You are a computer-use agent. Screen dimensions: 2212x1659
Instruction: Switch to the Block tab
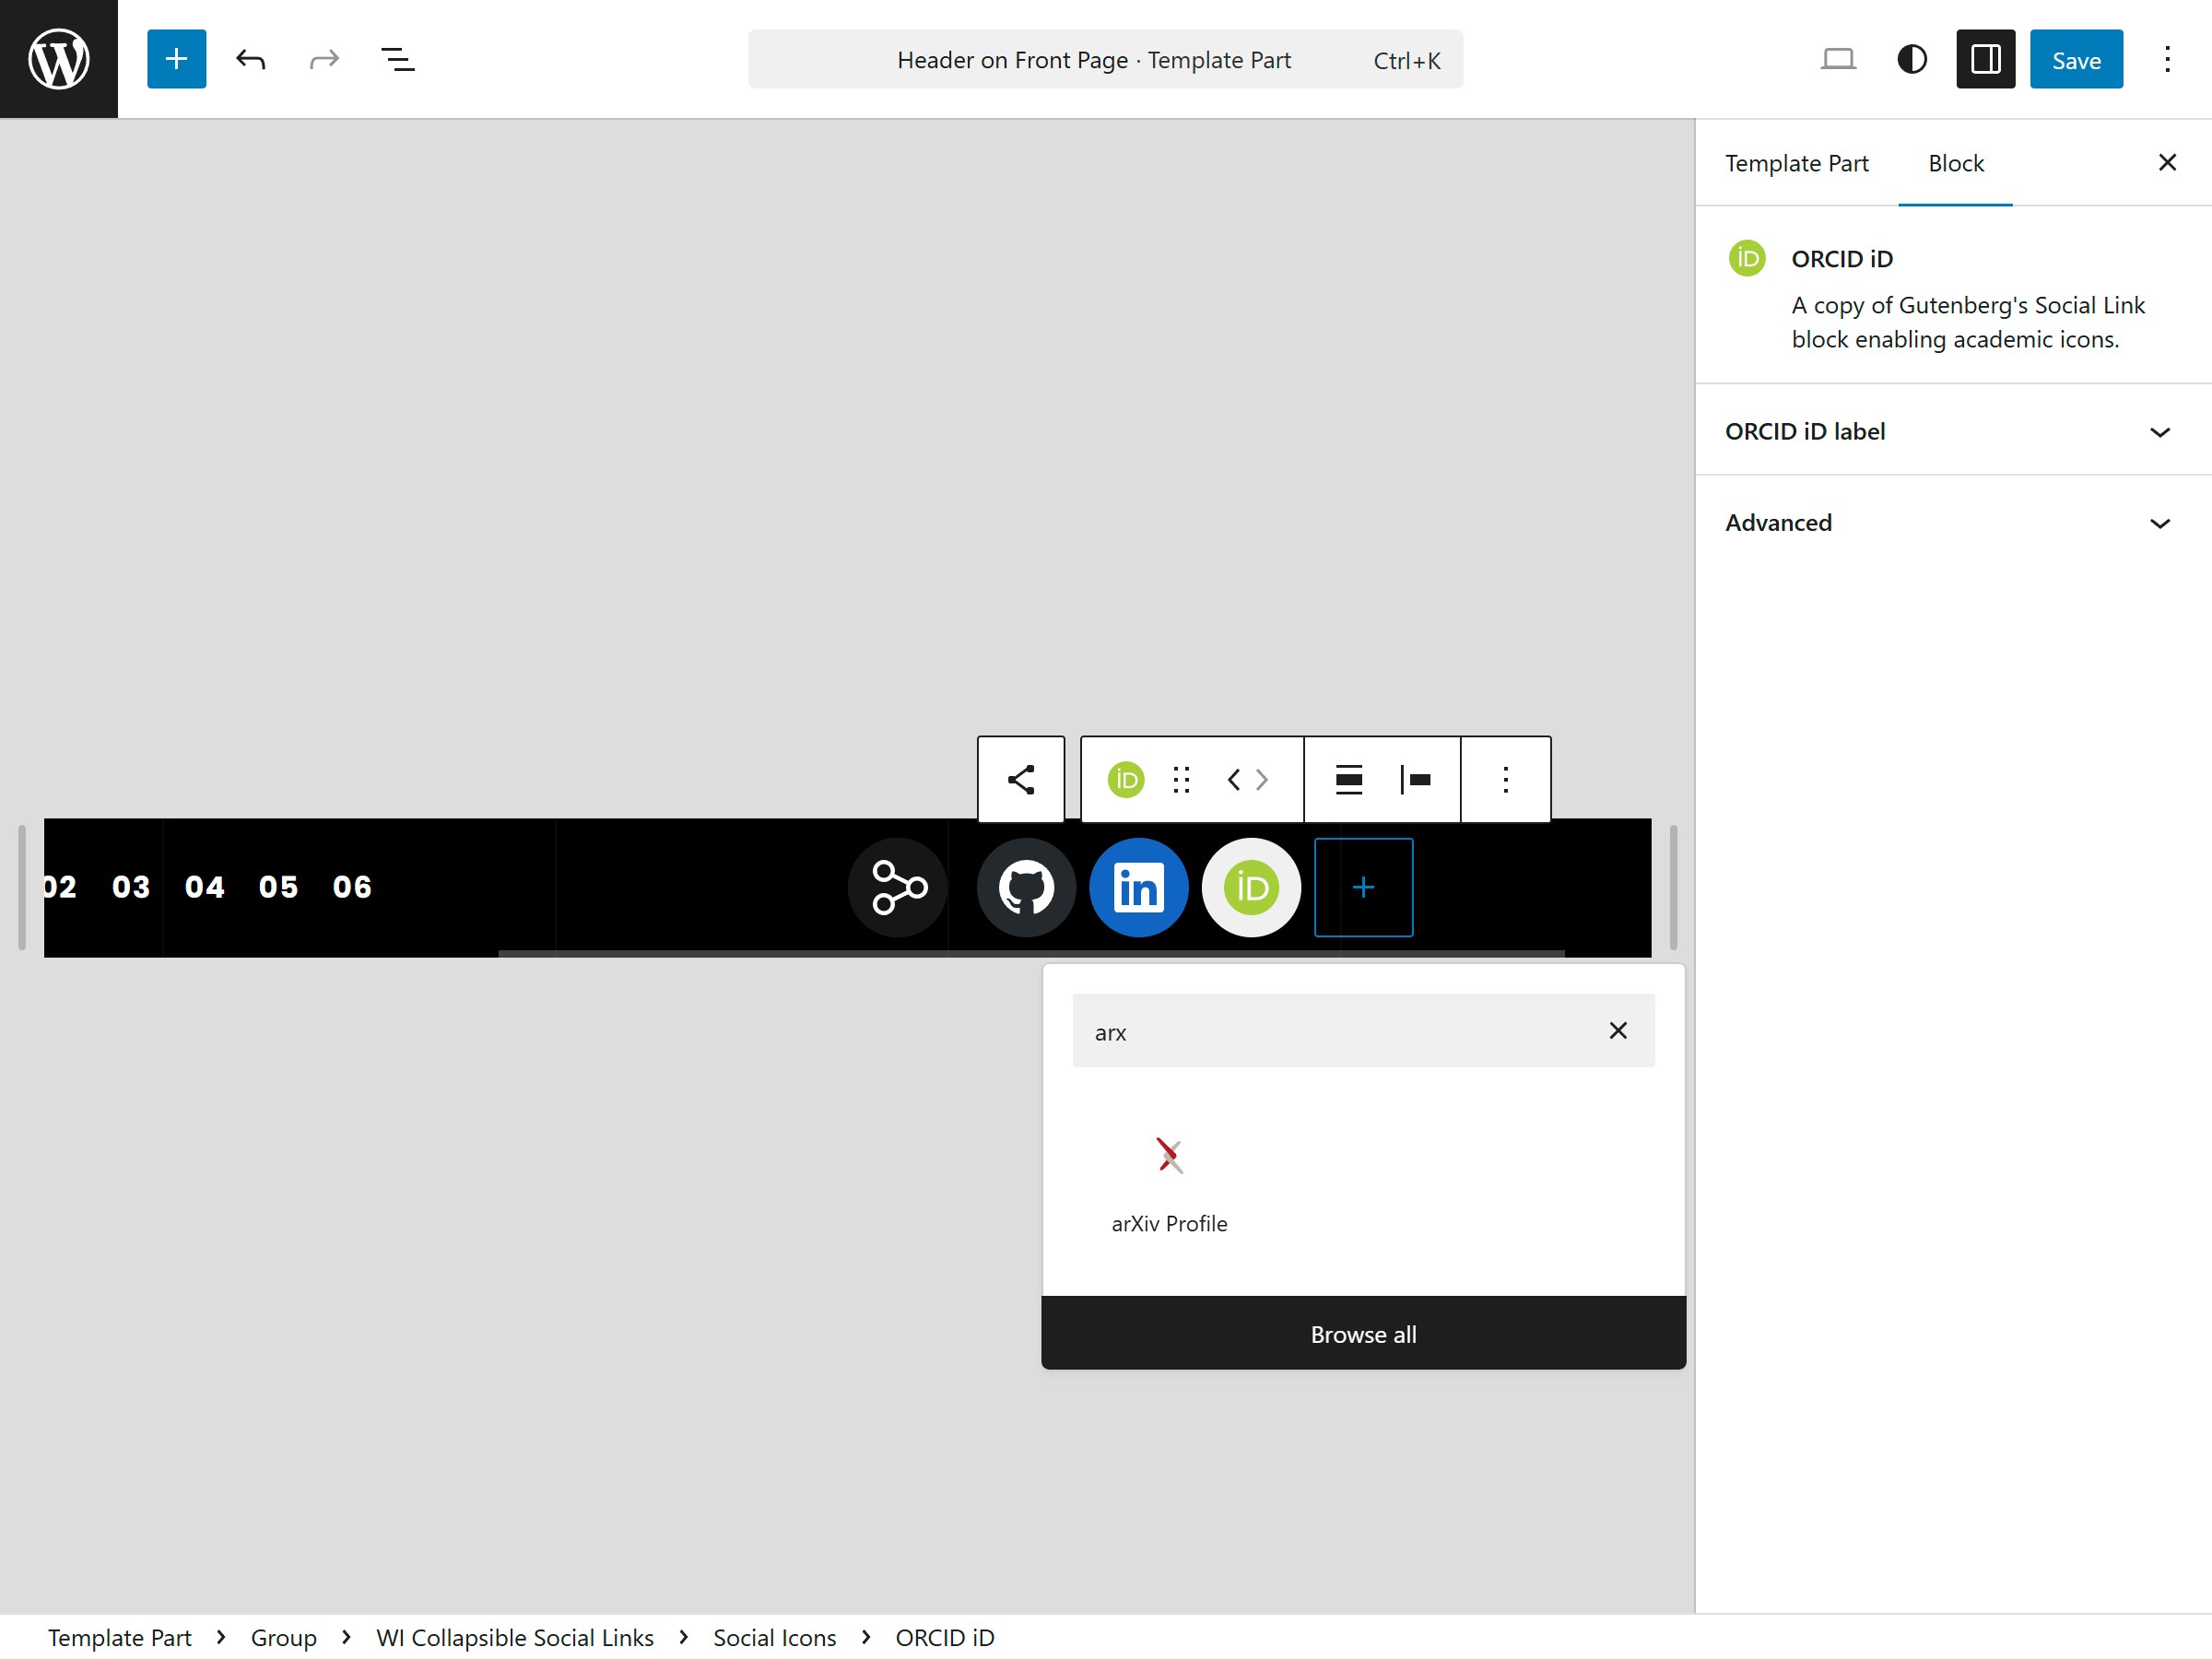pos(1955,162)
